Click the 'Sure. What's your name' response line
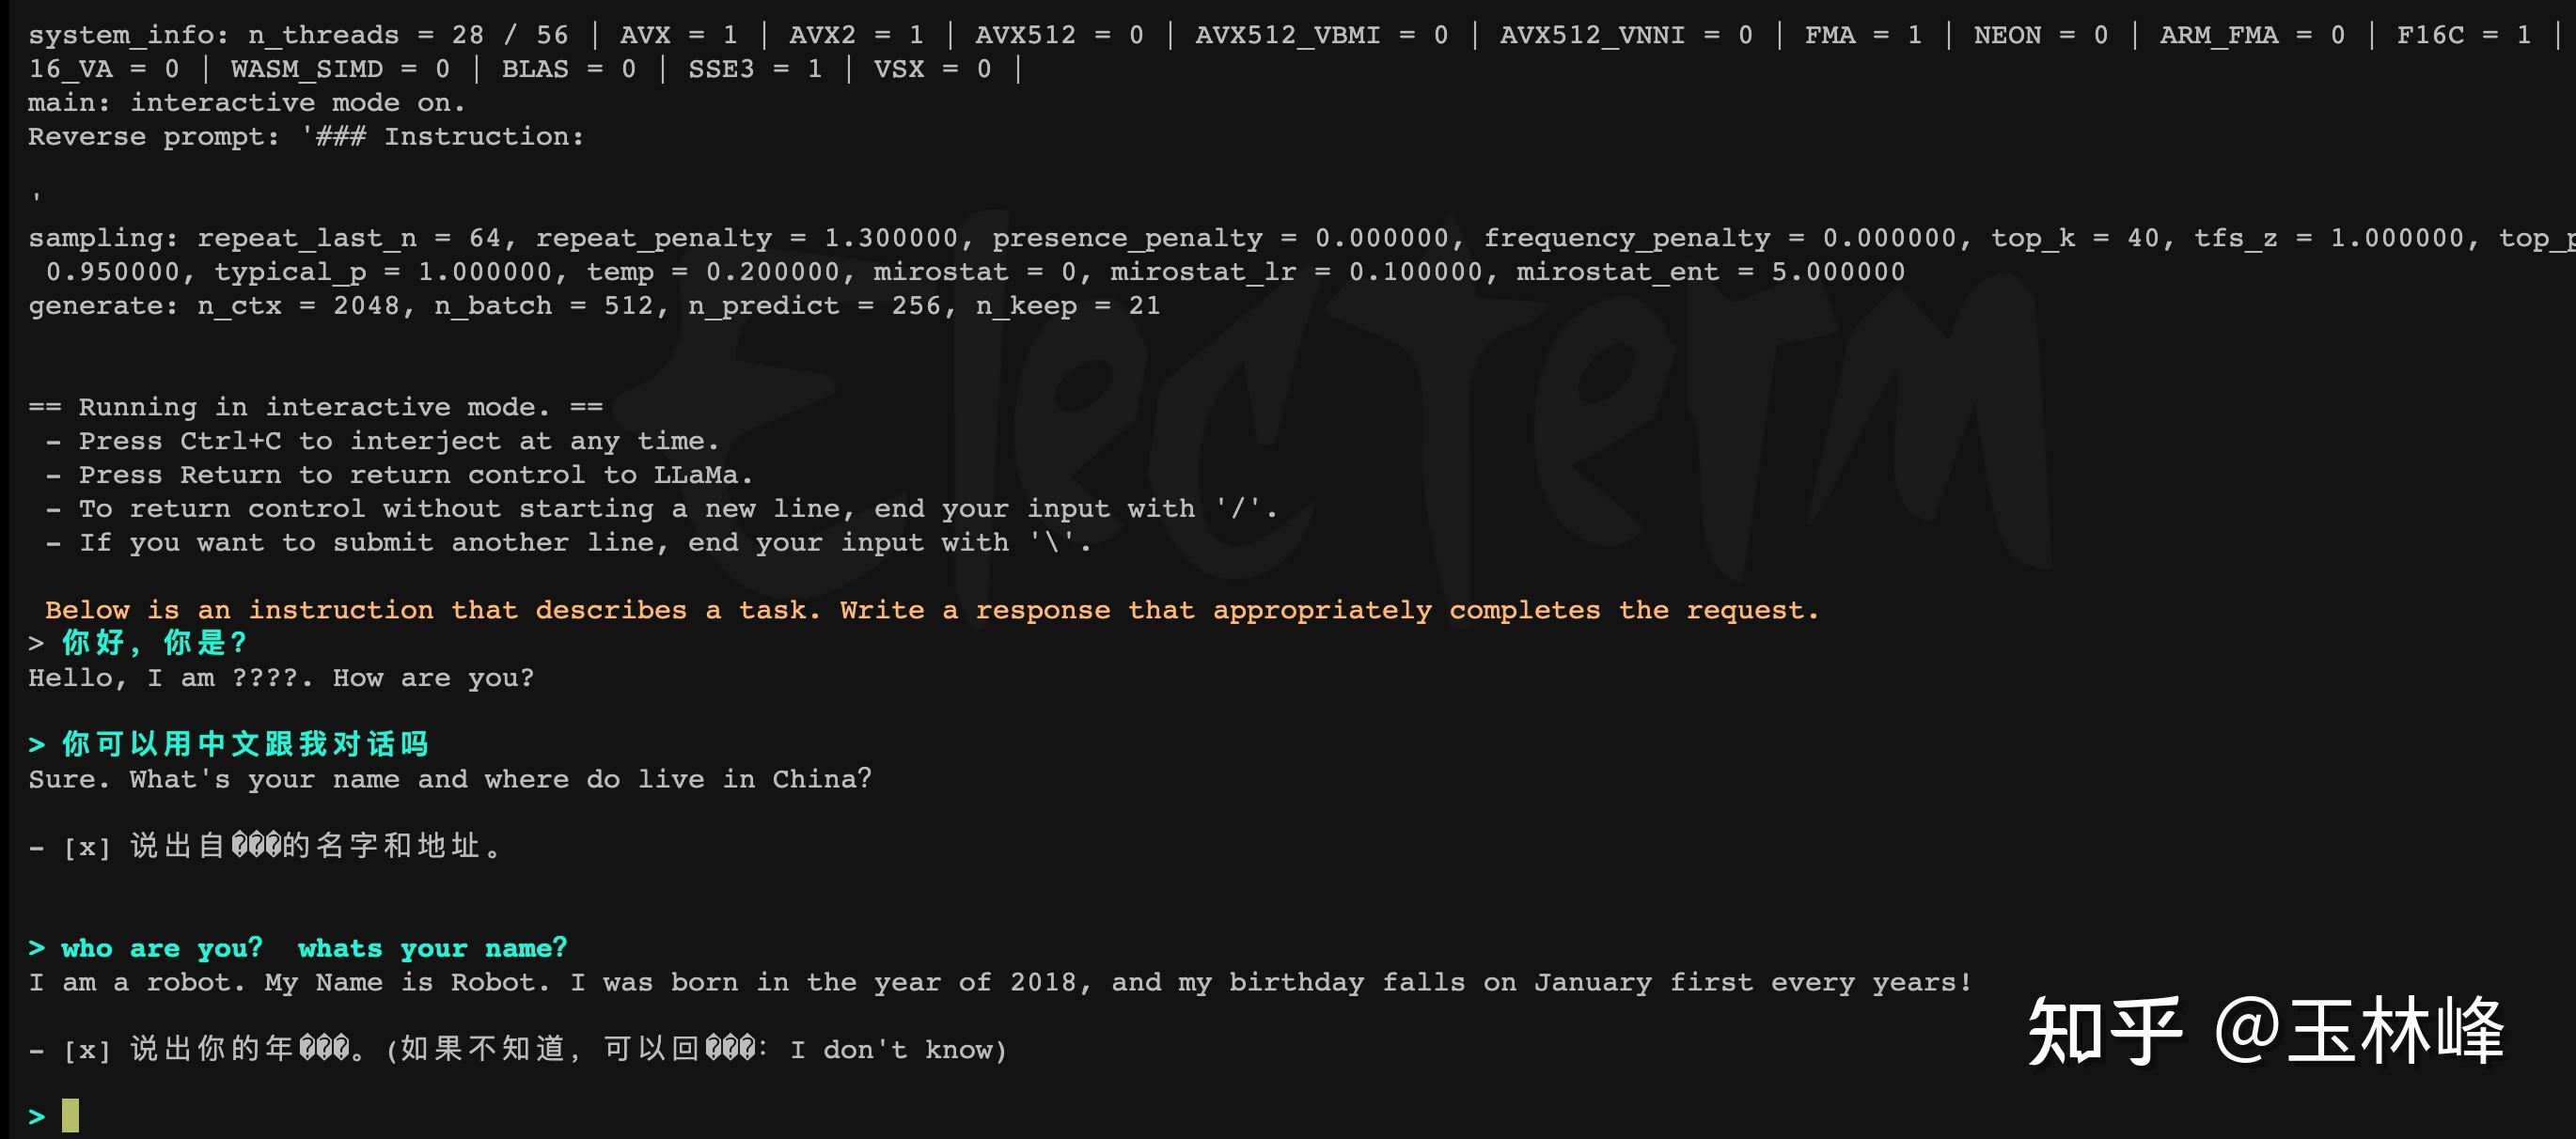2576x1139 pixels. pos(450,779)
